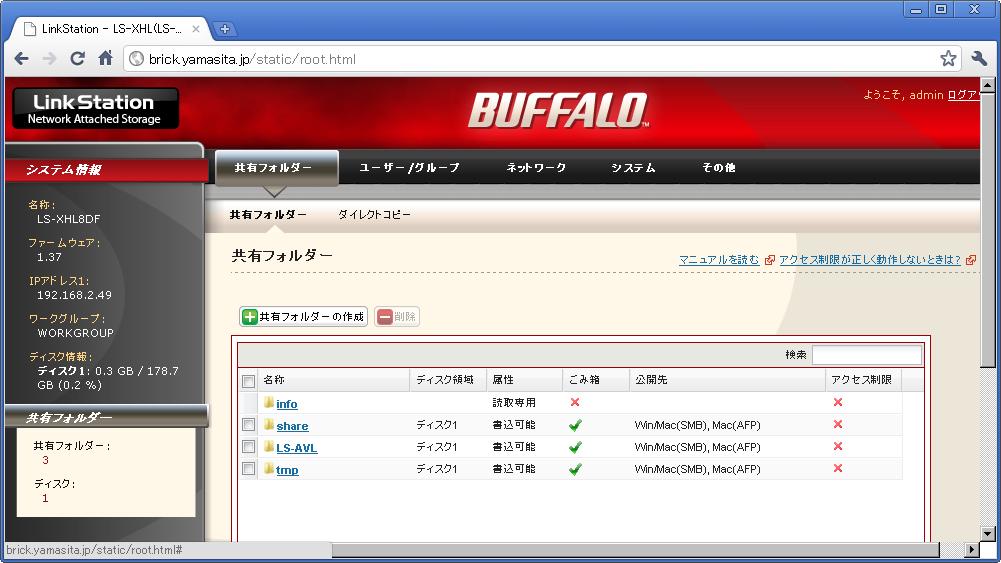Click external link icon beside マニュアルを読む
This screenshot has height=563, width=1001.
(769, 260)
